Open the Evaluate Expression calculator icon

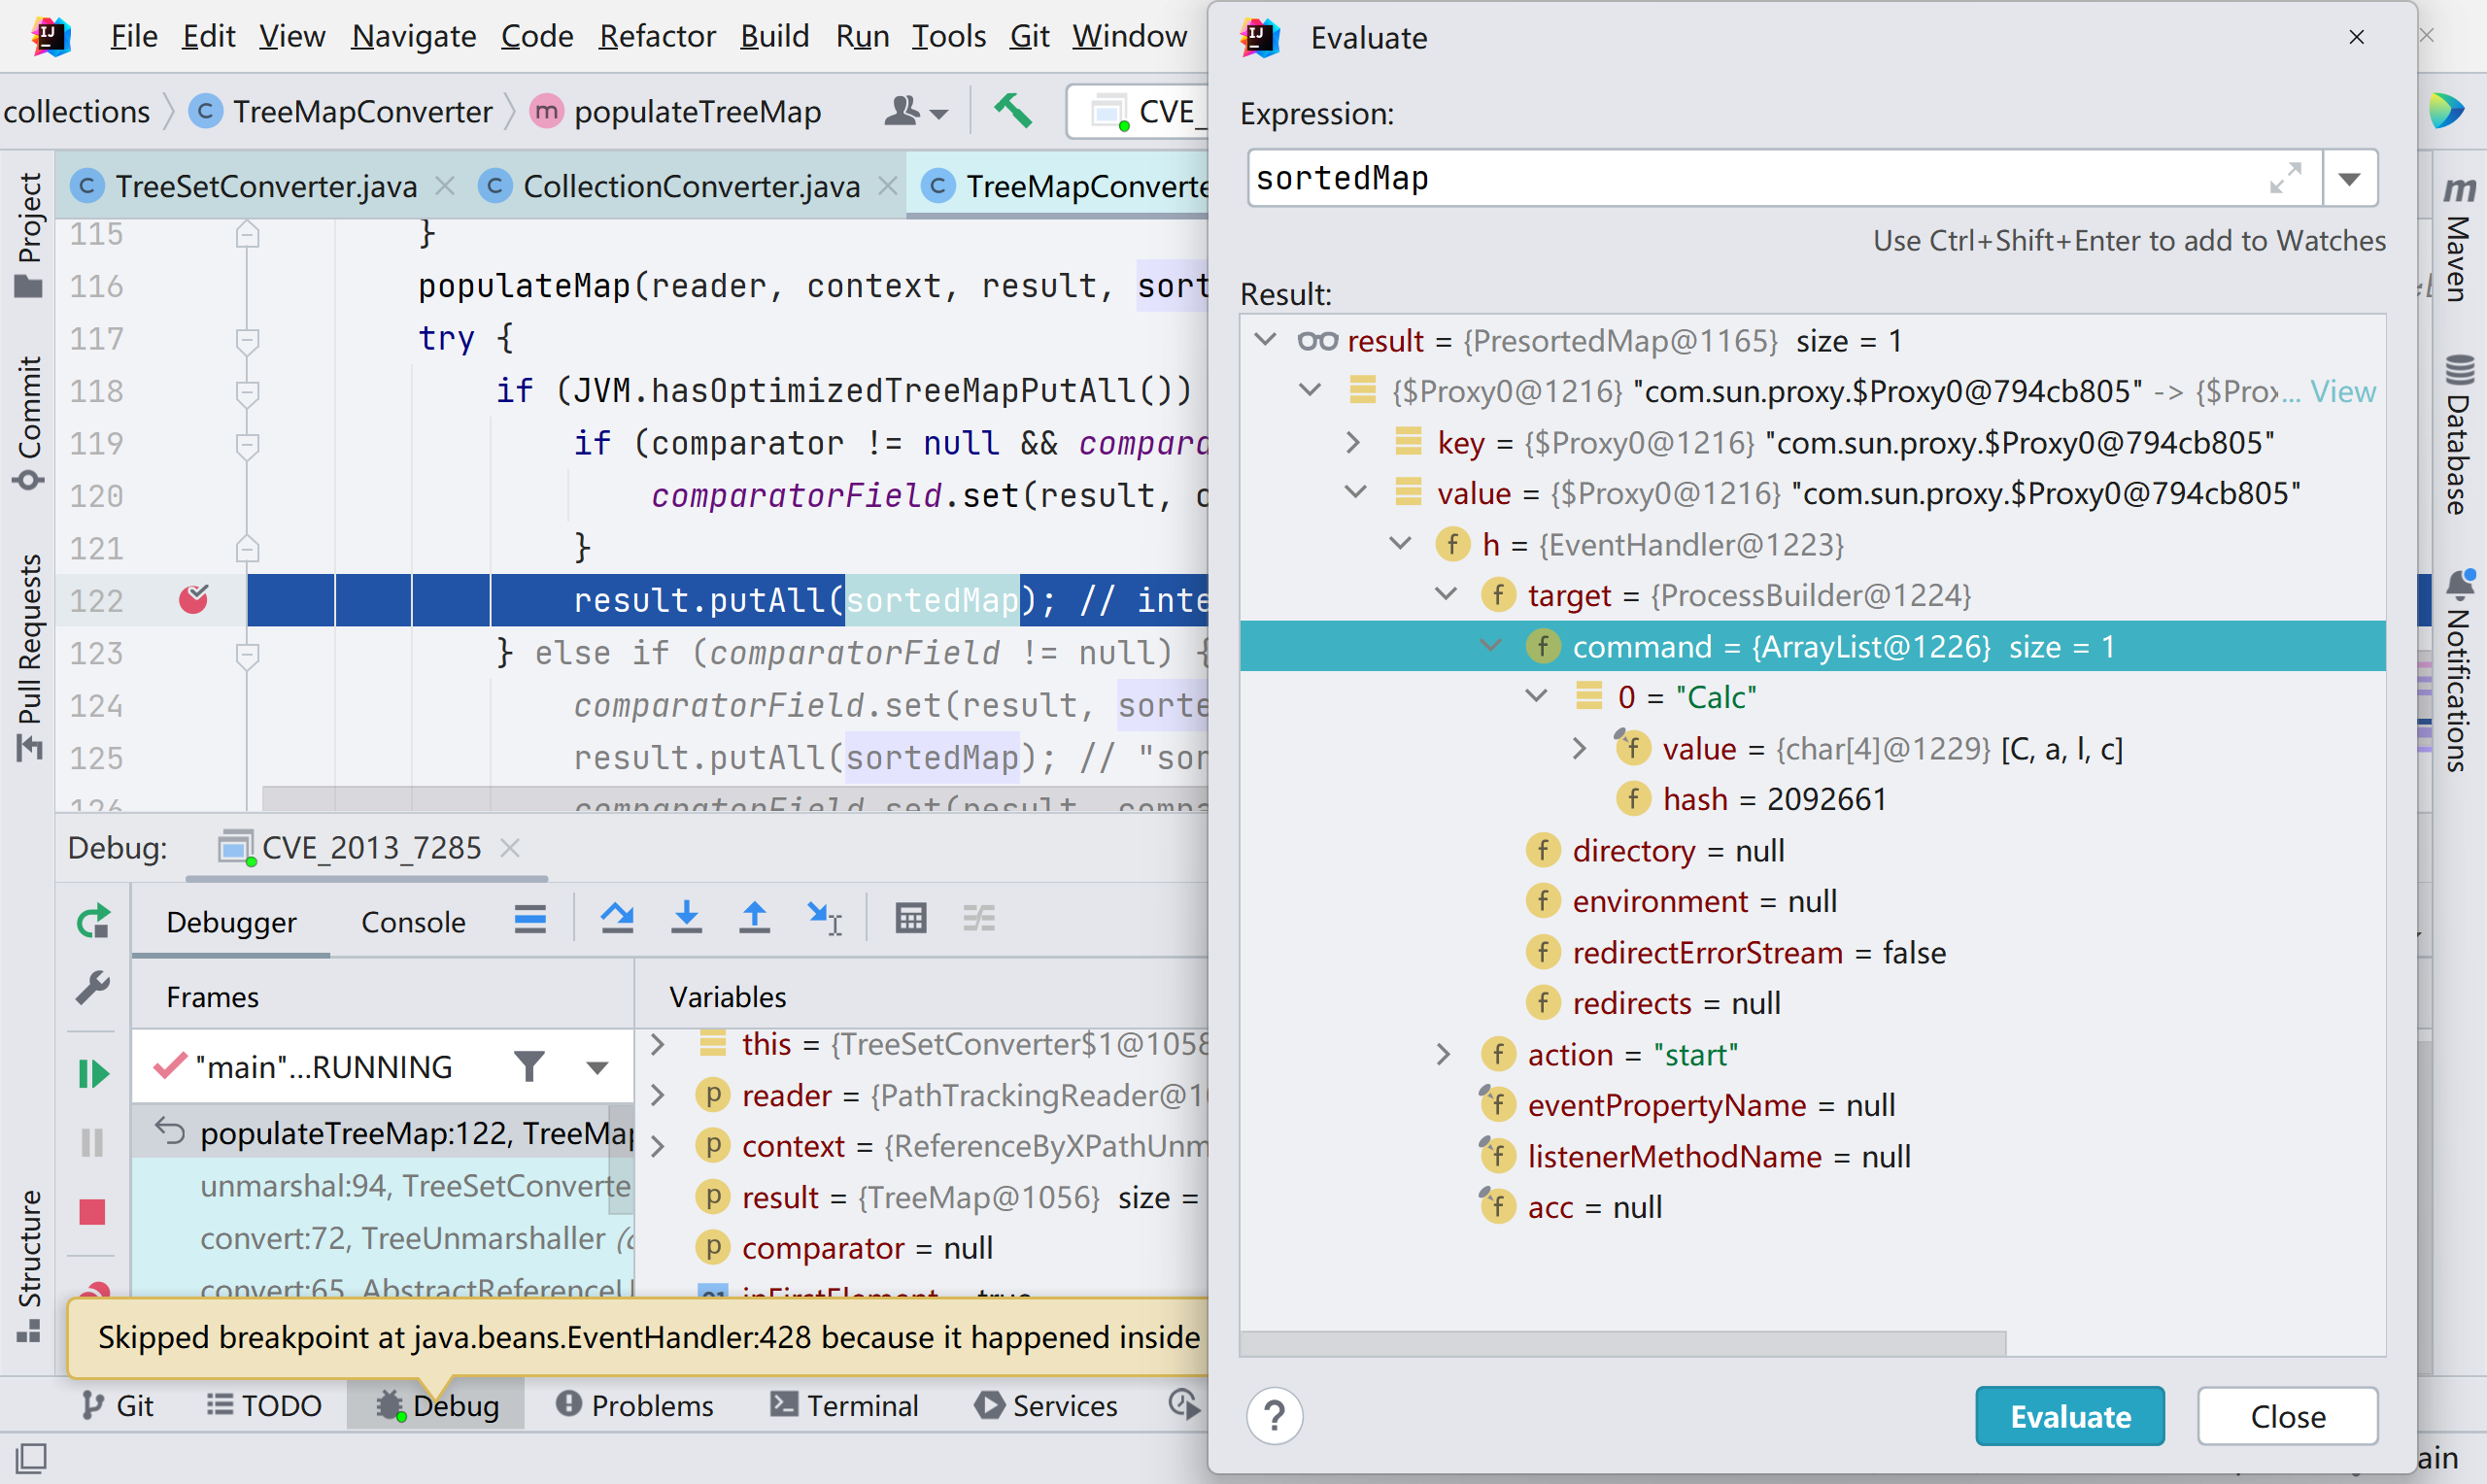(x=910, y=919)
